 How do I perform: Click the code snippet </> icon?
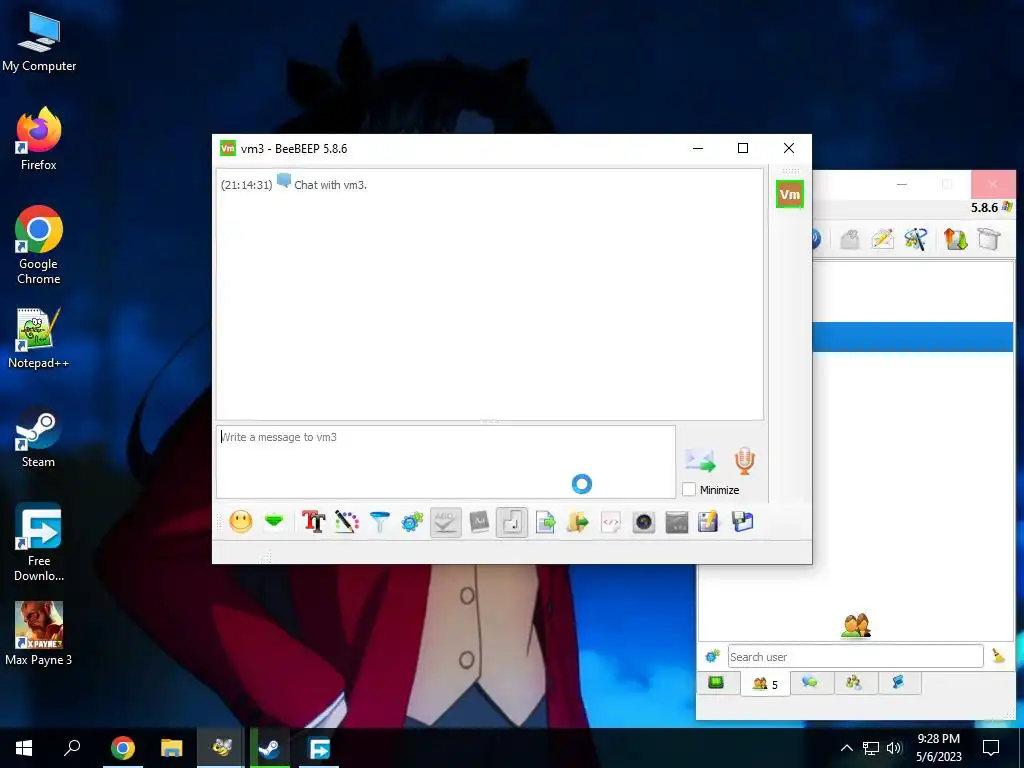point(611,522)
